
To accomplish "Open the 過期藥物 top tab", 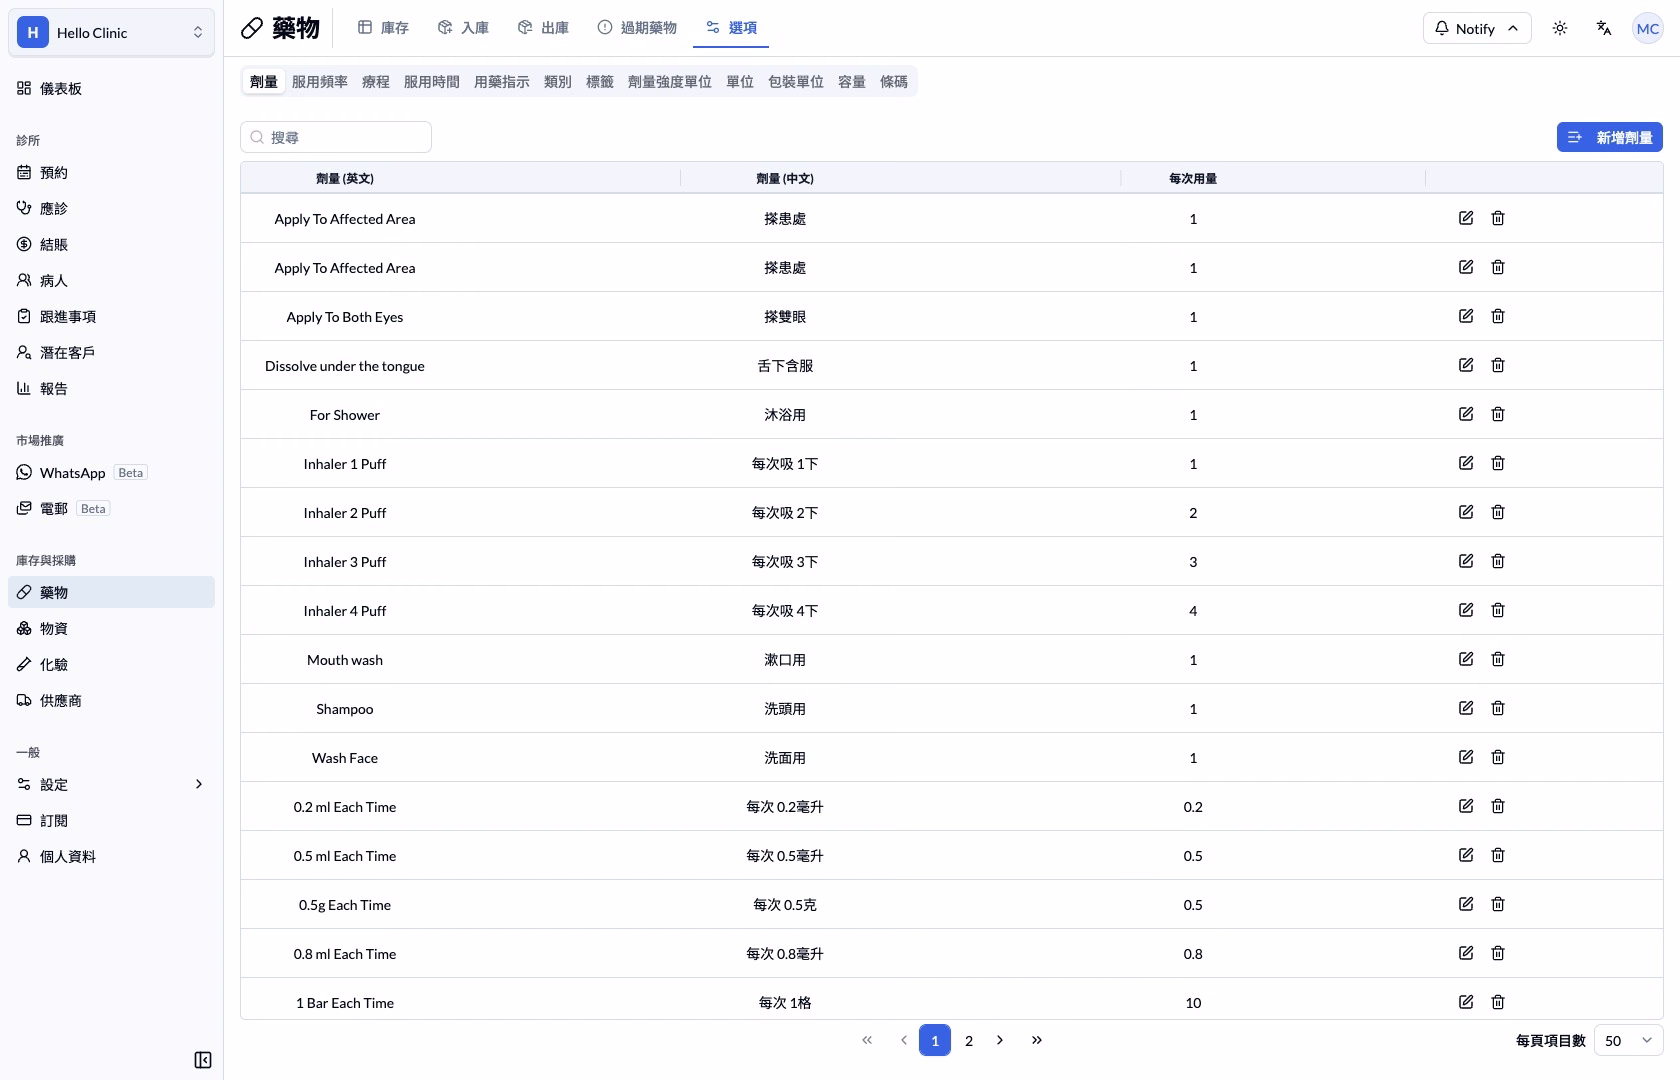I will coord(637,28).
